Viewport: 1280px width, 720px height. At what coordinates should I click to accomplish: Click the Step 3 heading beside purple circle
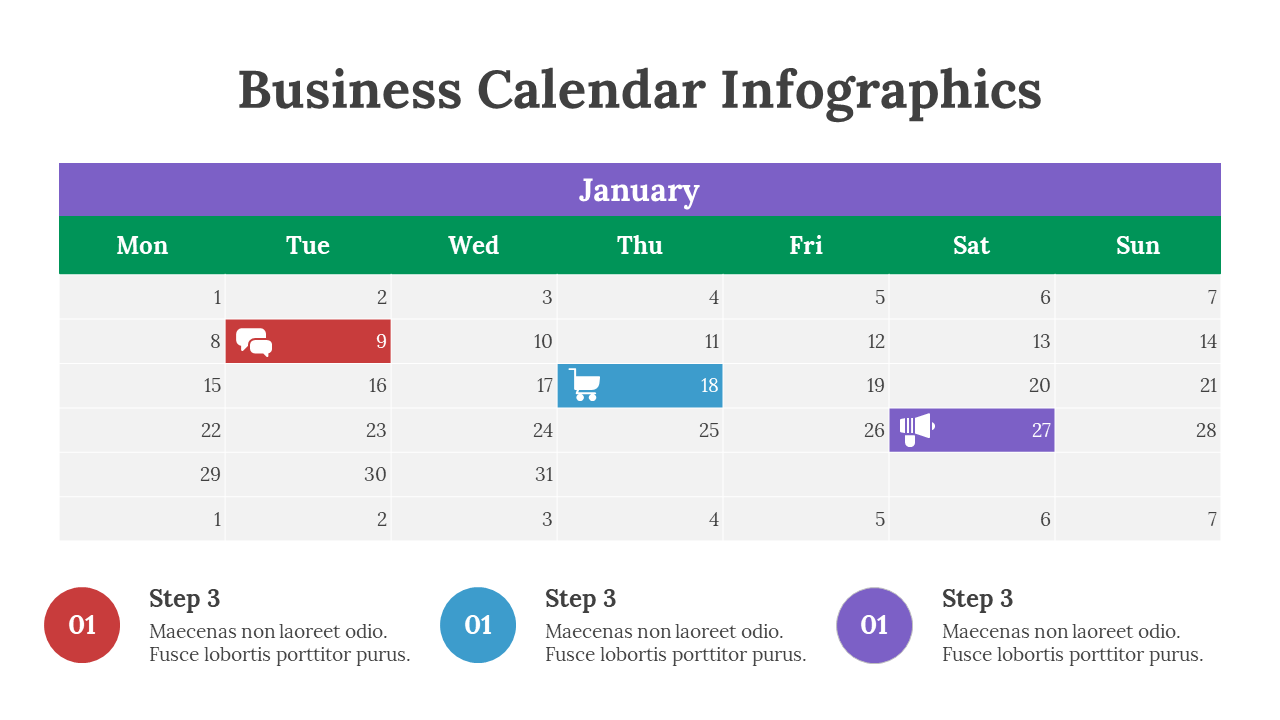[x=977, y=599]
